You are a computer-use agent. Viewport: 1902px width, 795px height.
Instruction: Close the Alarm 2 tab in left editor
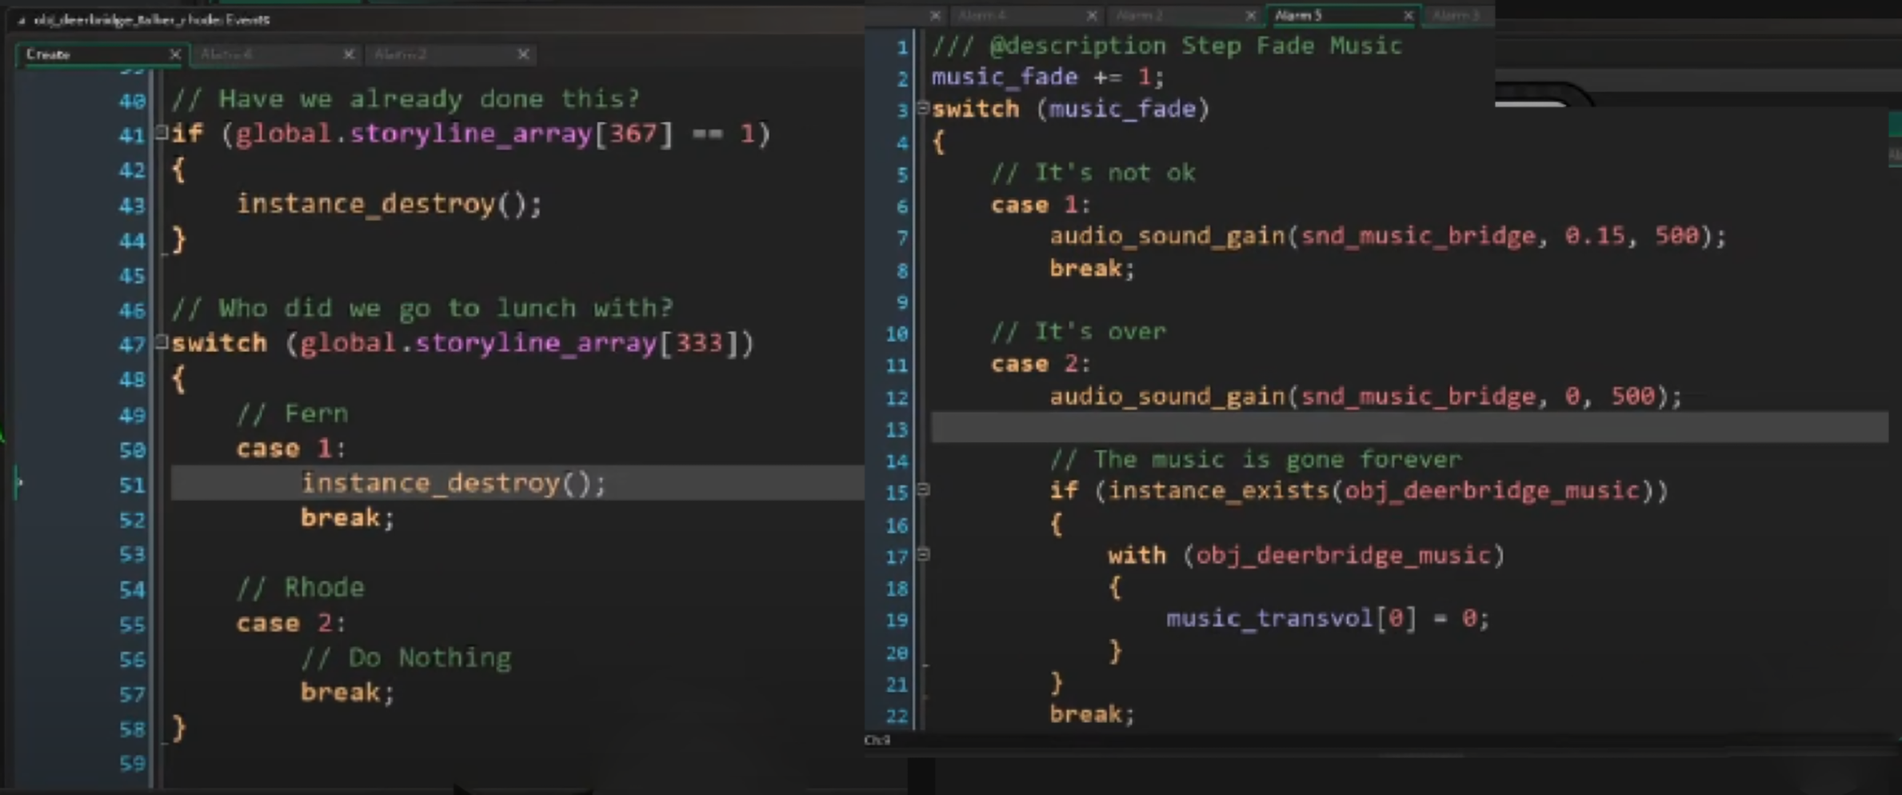(x=523, y=54)
